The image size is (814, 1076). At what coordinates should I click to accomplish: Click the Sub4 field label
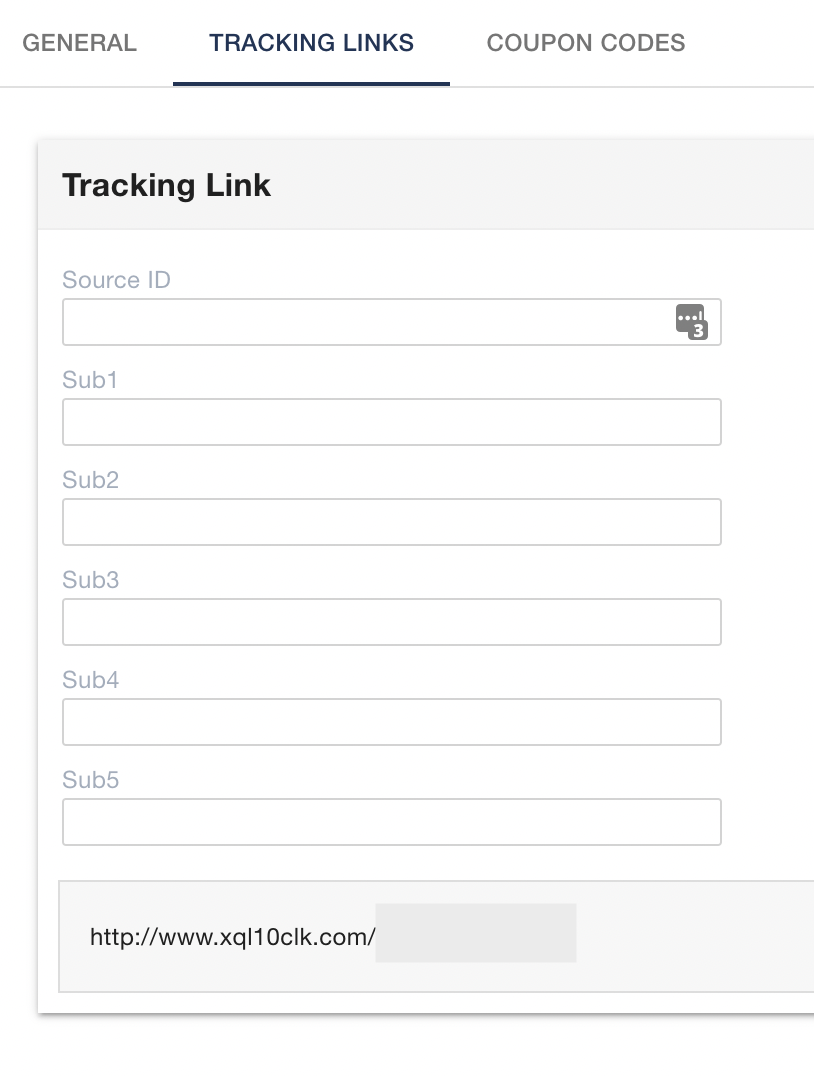(x=90, y=680)
